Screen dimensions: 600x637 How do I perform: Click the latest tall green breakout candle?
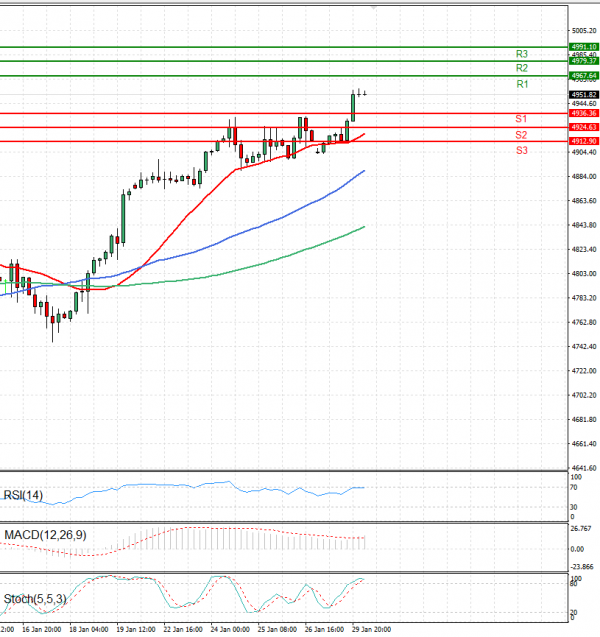[353, 108]
